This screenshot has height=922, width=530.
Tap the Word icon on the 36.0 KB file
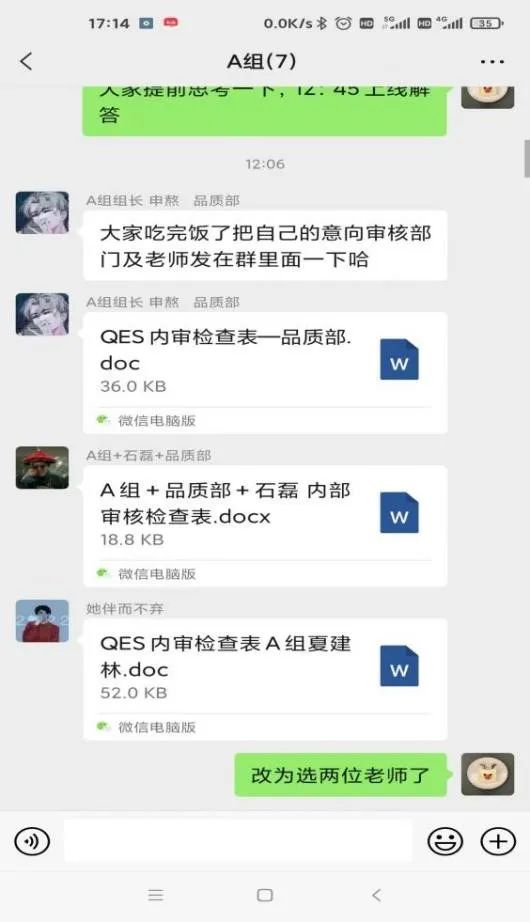399,360
